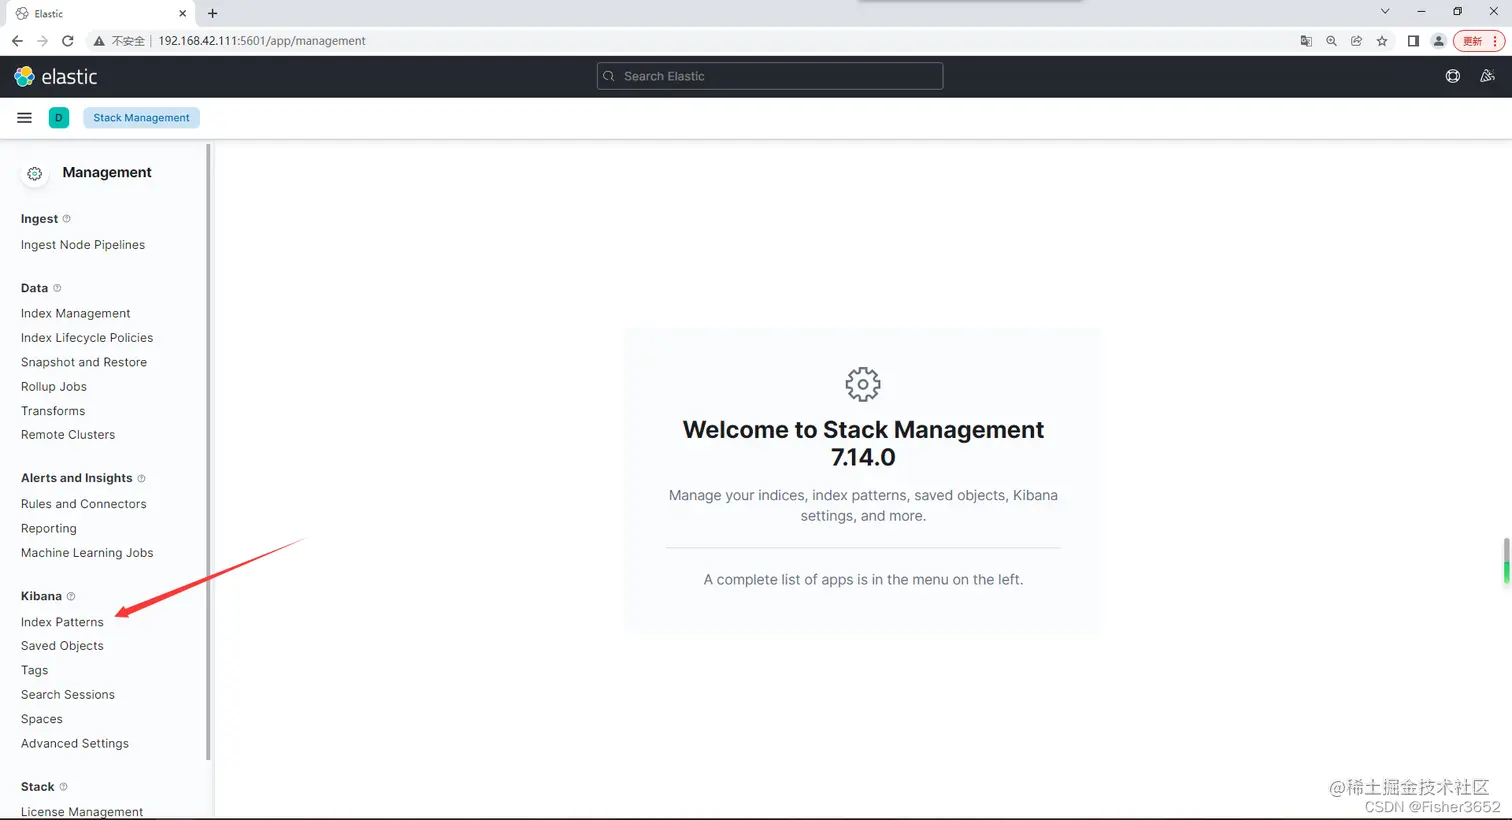Open Advanced Settings
Viewport: 1512px width, 820px height.
click(75, 744)
